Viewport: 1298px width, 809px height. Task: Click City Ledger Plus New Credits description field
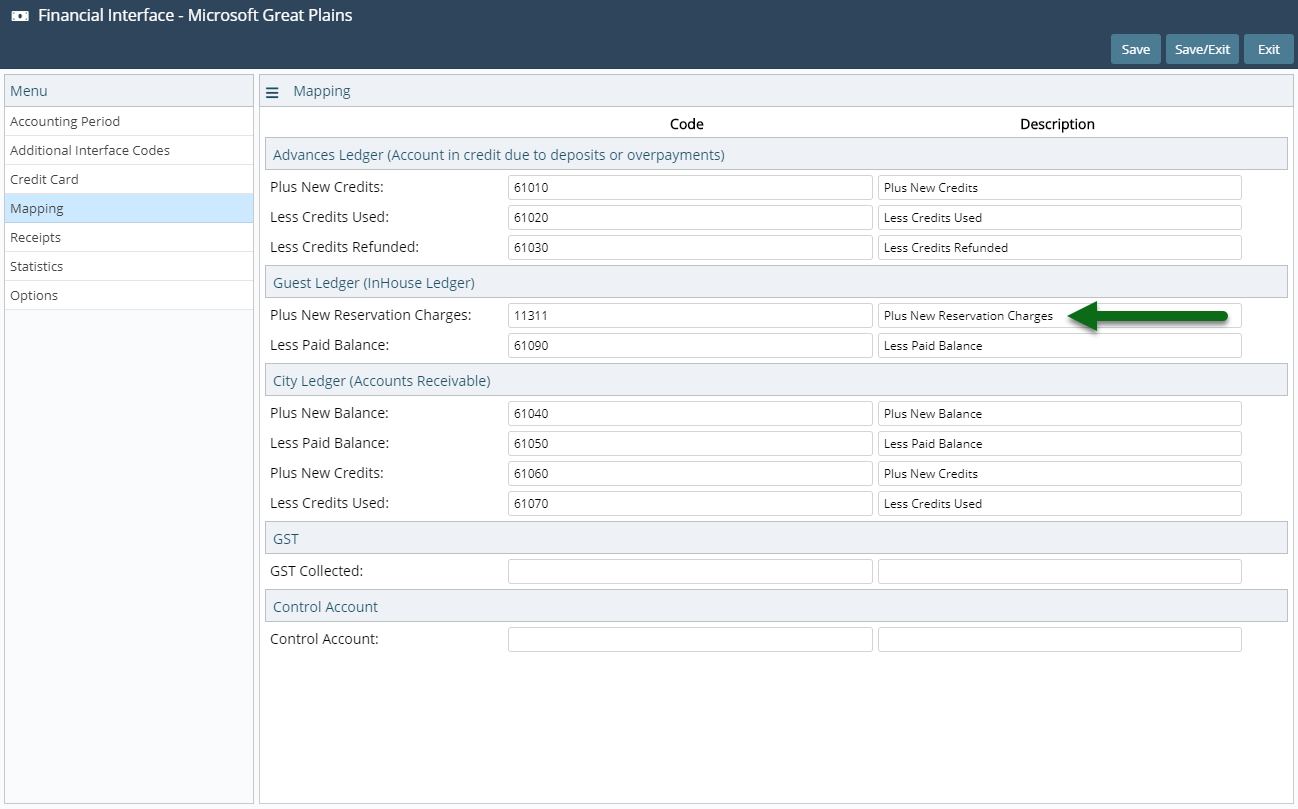tap(1060, 474)
